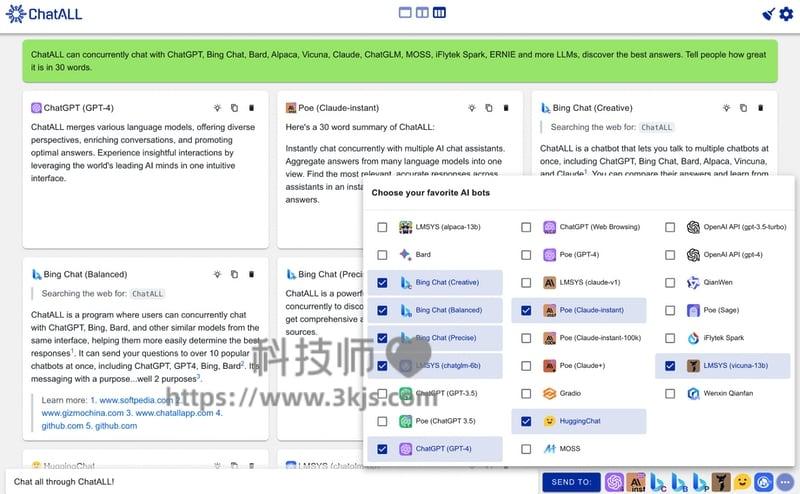Uncheck Bing Chat (Creative) checkbox
This screenshot has height=494, width=800.
click(382, 283)
